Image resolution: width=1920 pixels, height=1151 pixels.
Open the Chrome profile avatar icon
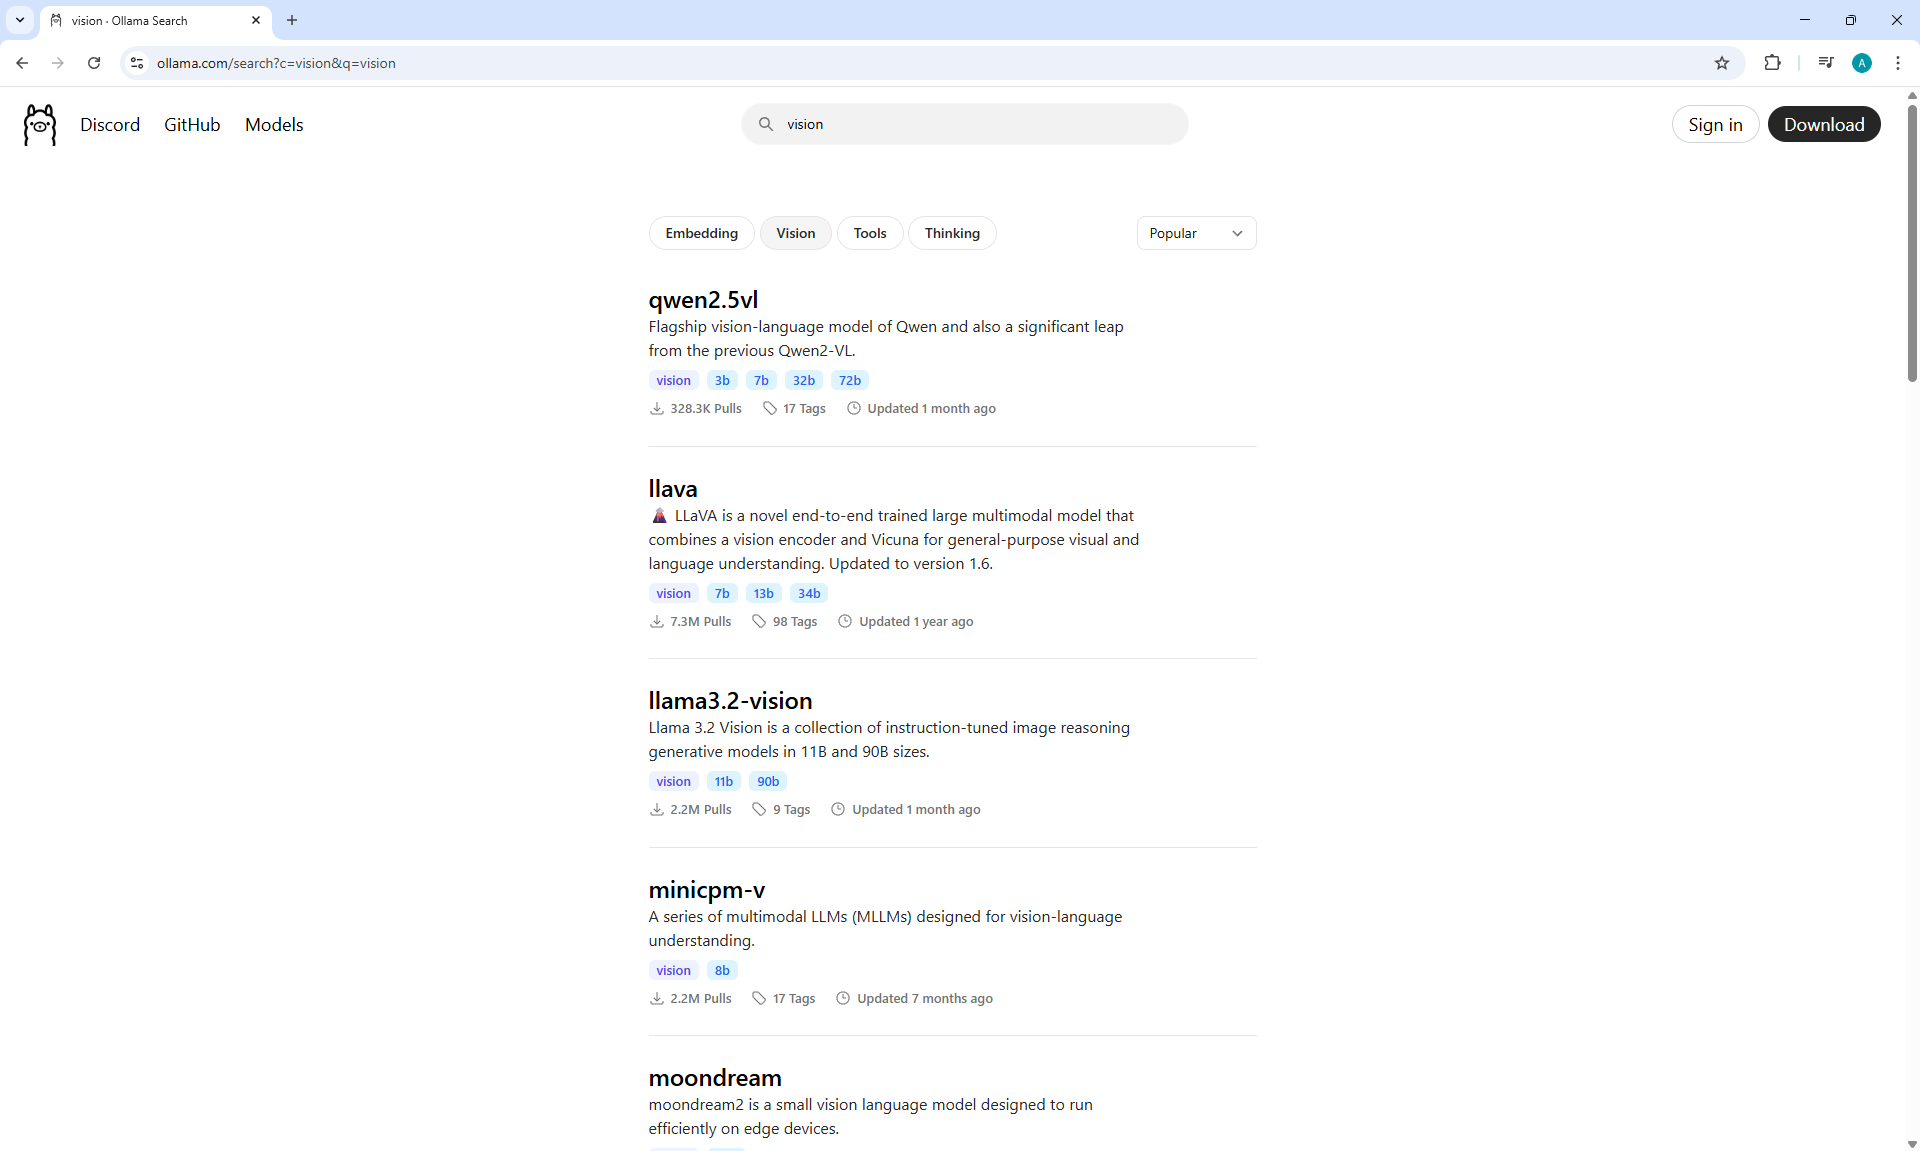[1861, 63]
